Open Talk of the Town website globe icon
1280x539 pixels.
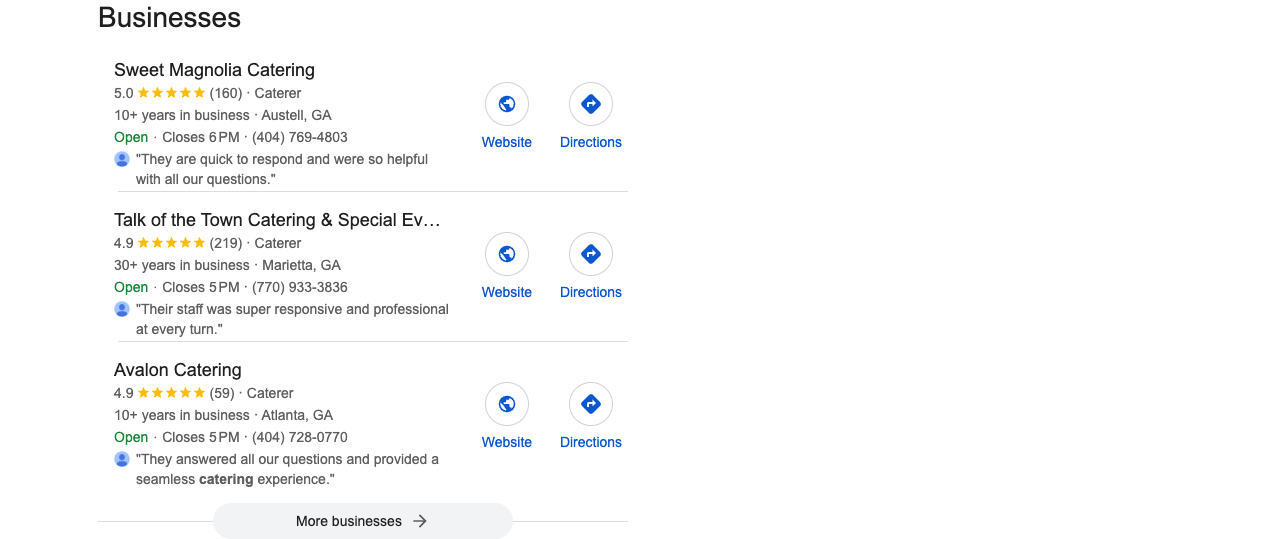point(507,254)
